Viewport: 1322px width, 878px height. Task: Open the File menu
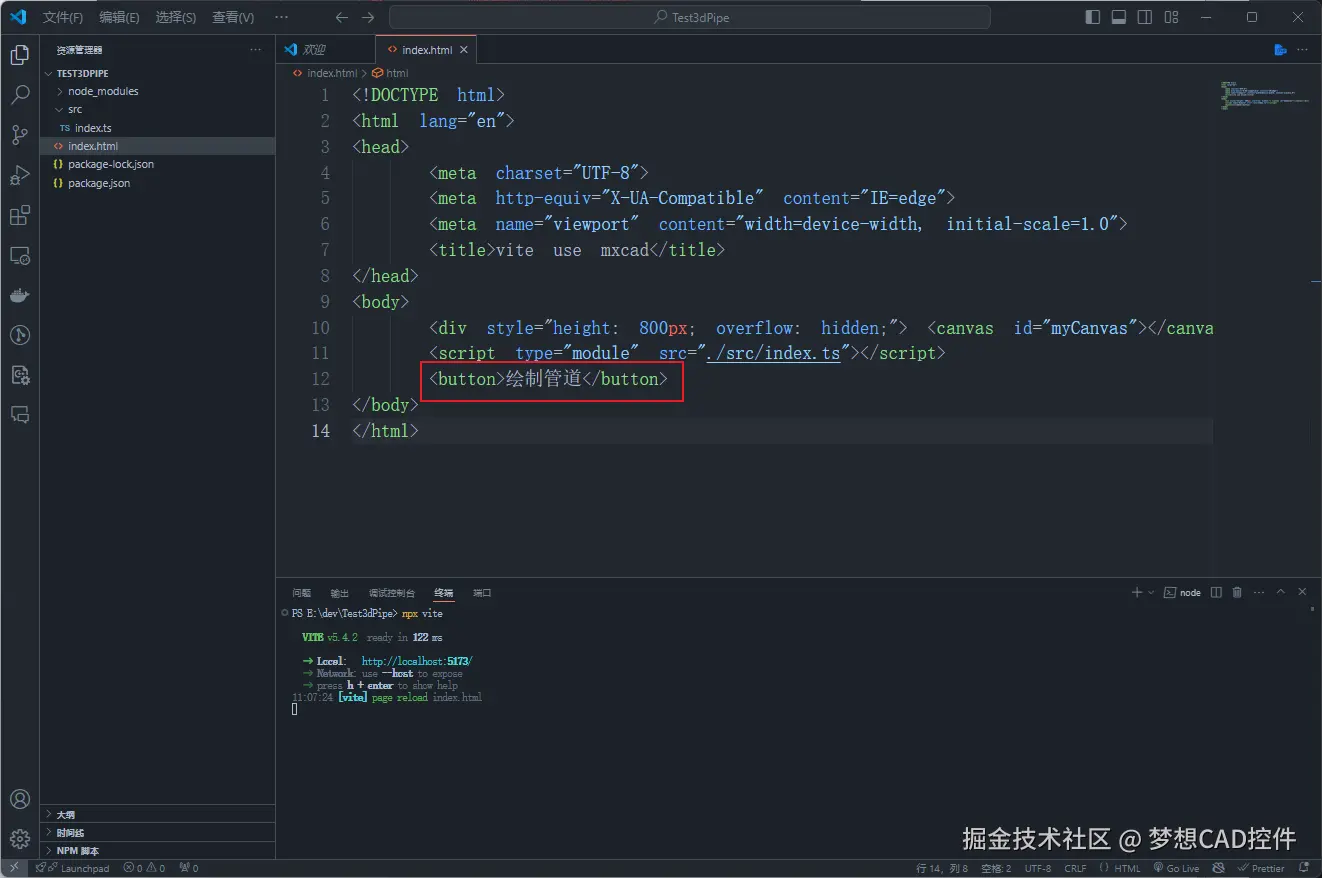click(63, 17)
